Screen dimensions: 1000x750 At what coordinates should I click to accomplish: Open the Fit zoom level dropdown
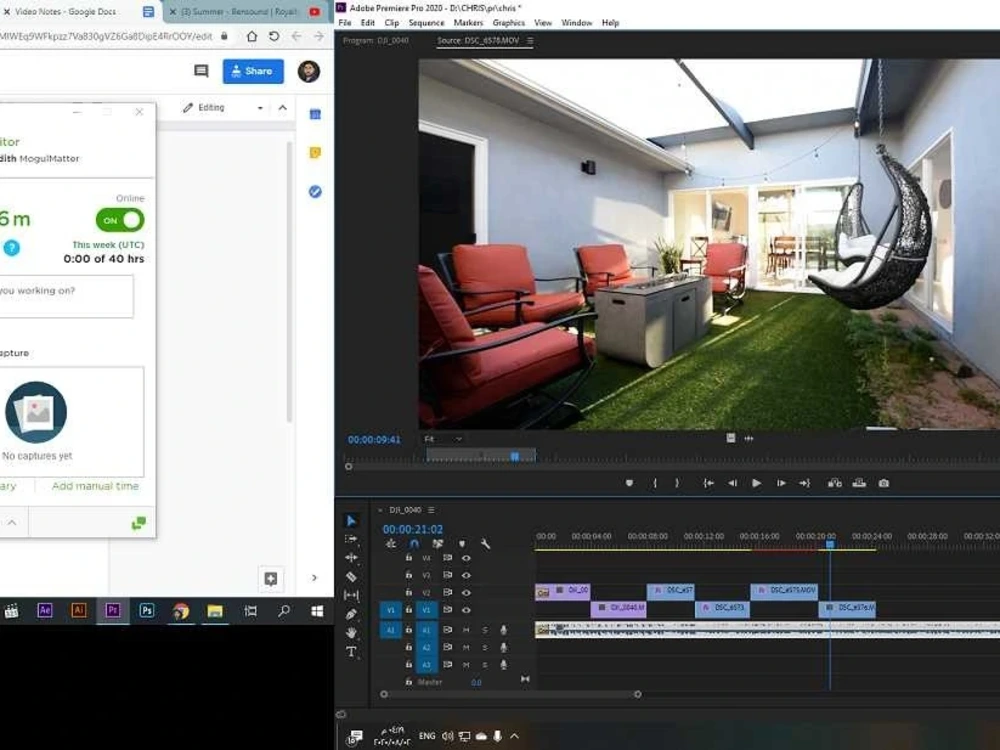443,439
